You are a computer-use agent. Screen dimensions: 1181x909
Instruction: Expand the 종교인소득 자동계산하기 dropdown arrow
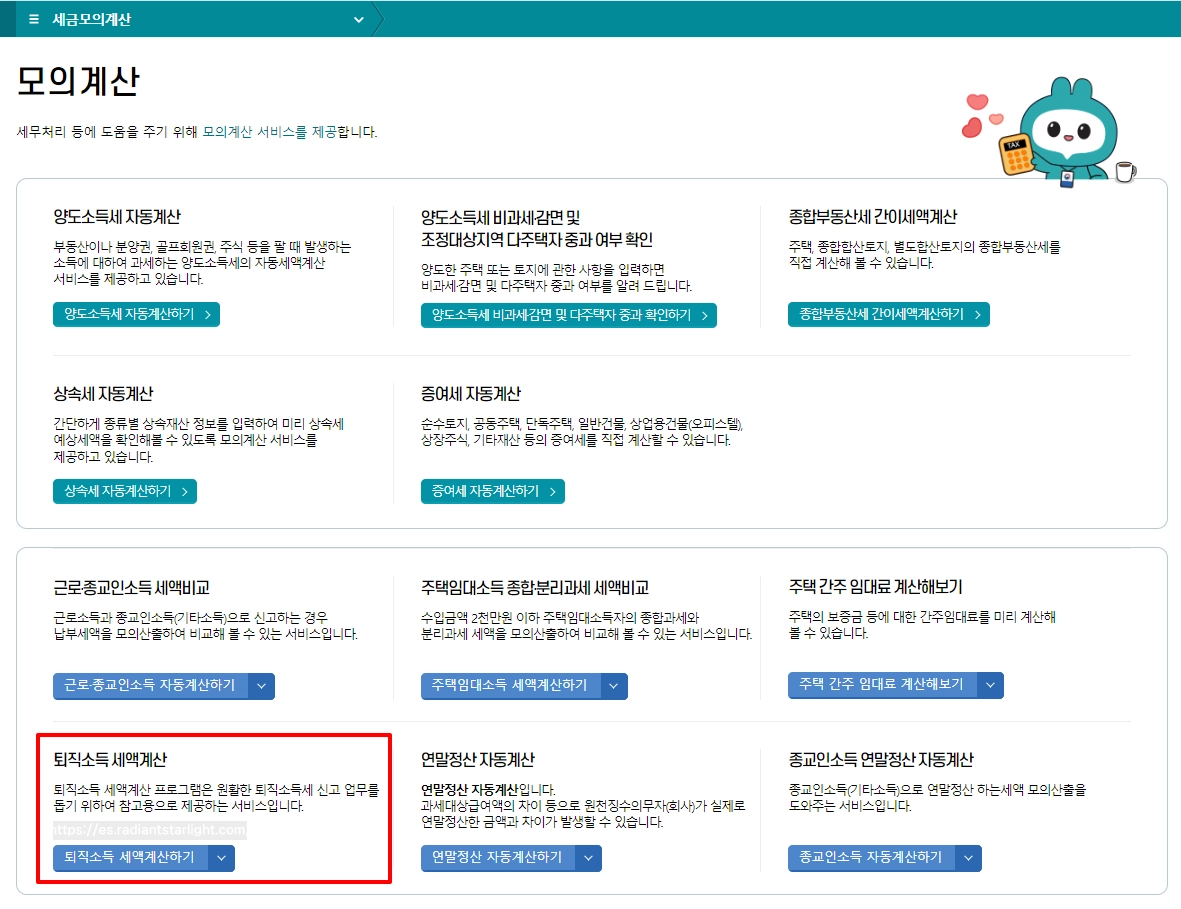[969, 858]
